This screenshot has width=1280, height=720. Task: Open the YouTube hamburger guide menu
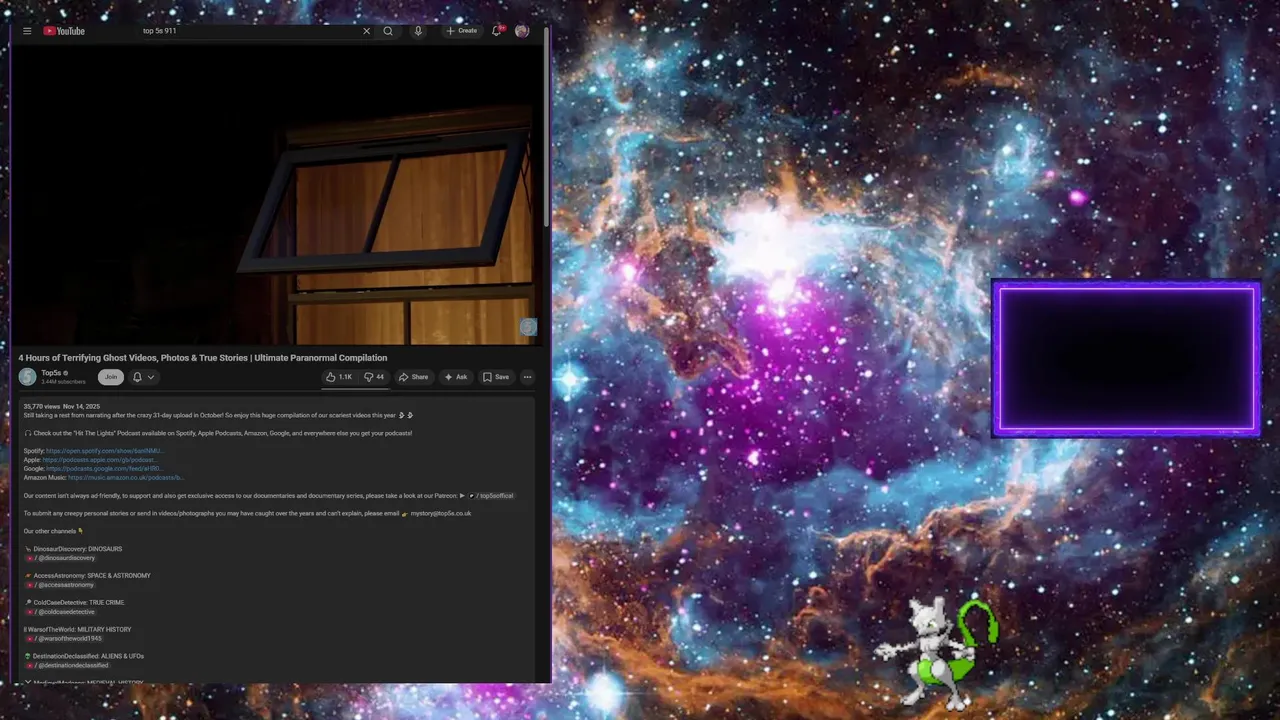(27, 31)
